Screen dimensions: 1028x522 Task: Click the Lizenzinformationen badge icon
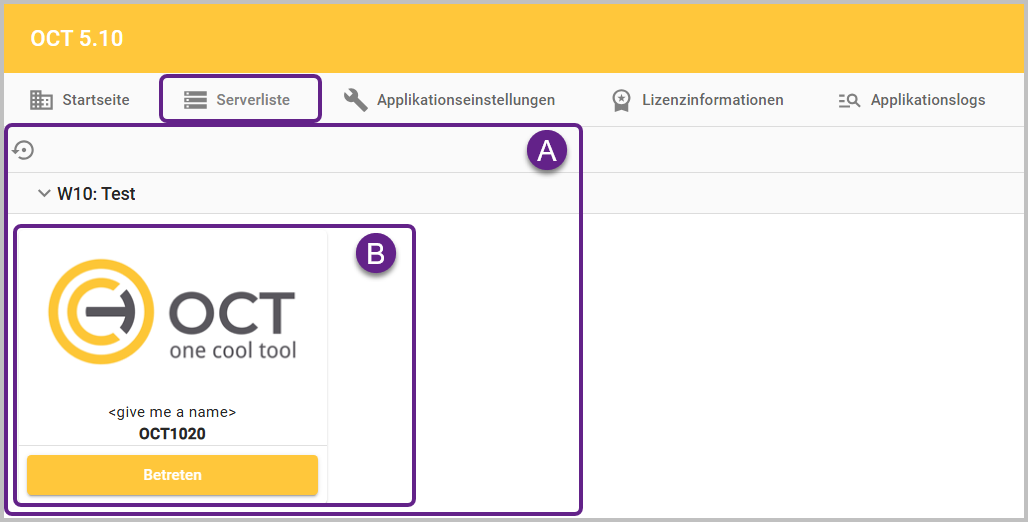click(621, 100)
